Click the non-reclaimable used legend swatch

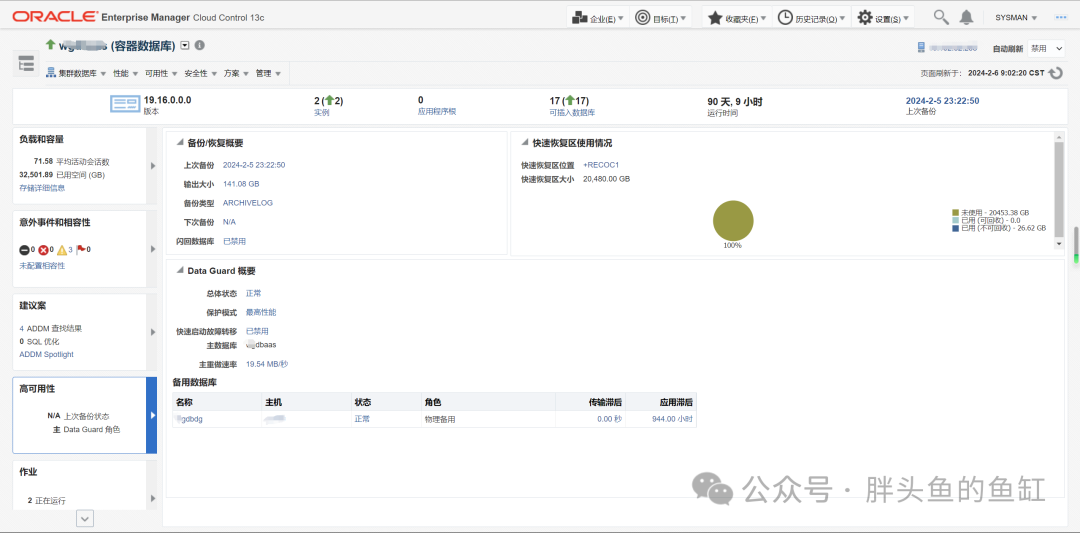(955, 228)
